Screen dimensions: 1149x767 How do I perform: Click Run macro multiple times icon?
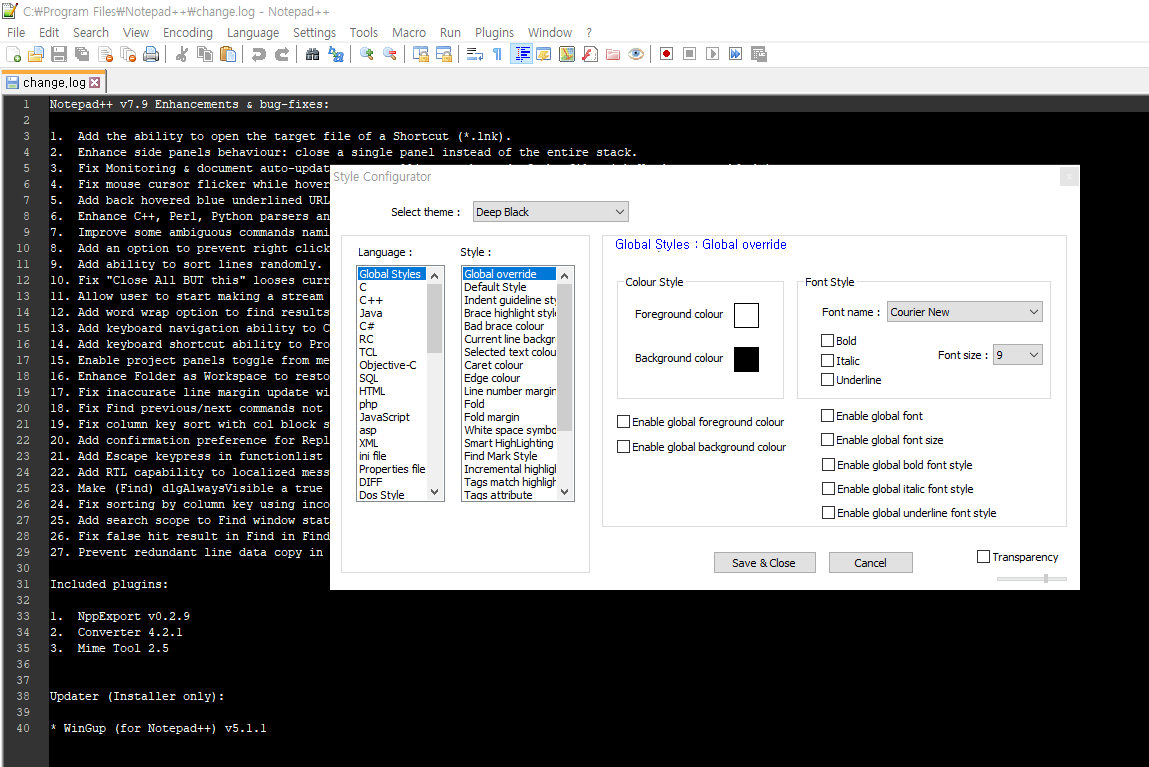736,54
